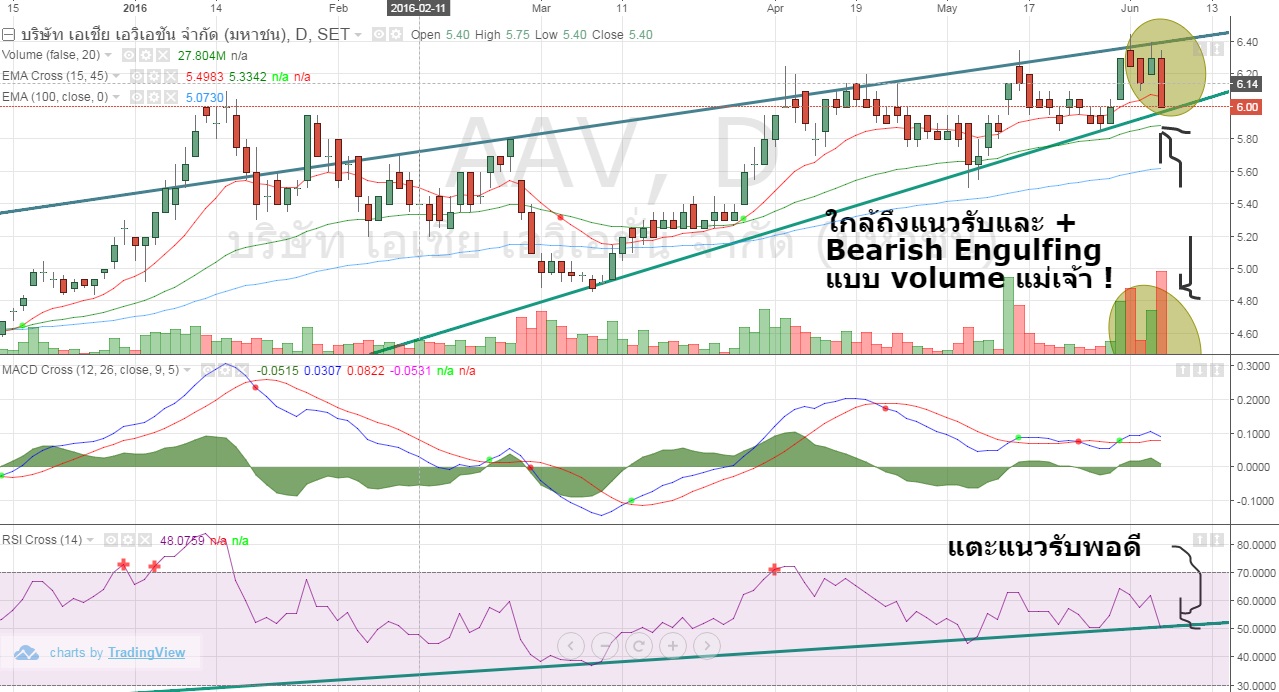Reset the chart view with circular arrow
The width and height of the screenshot is (1279, 692).
coord(638,645)
